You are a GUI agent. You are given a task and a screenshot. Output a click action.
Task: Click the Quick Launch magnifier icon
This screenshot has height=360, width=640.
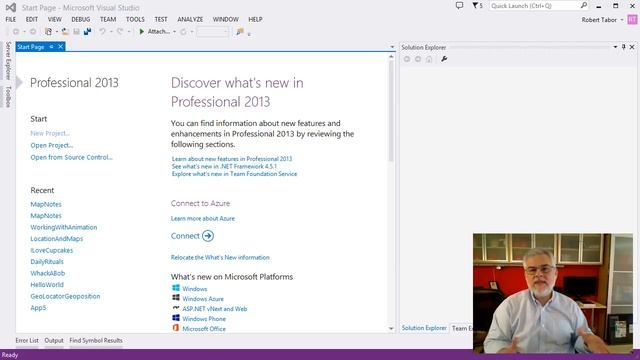coord(584,5)
